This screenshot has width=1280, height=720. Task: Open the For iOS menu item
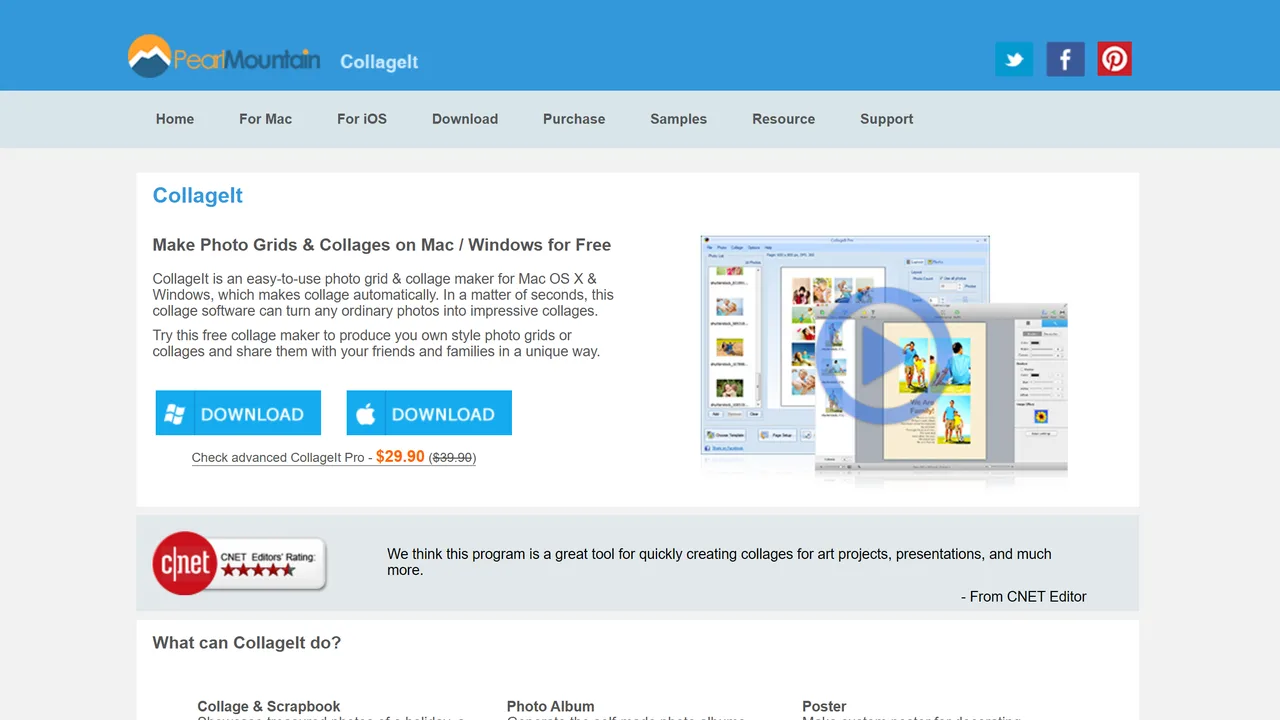tap(362, 119)
